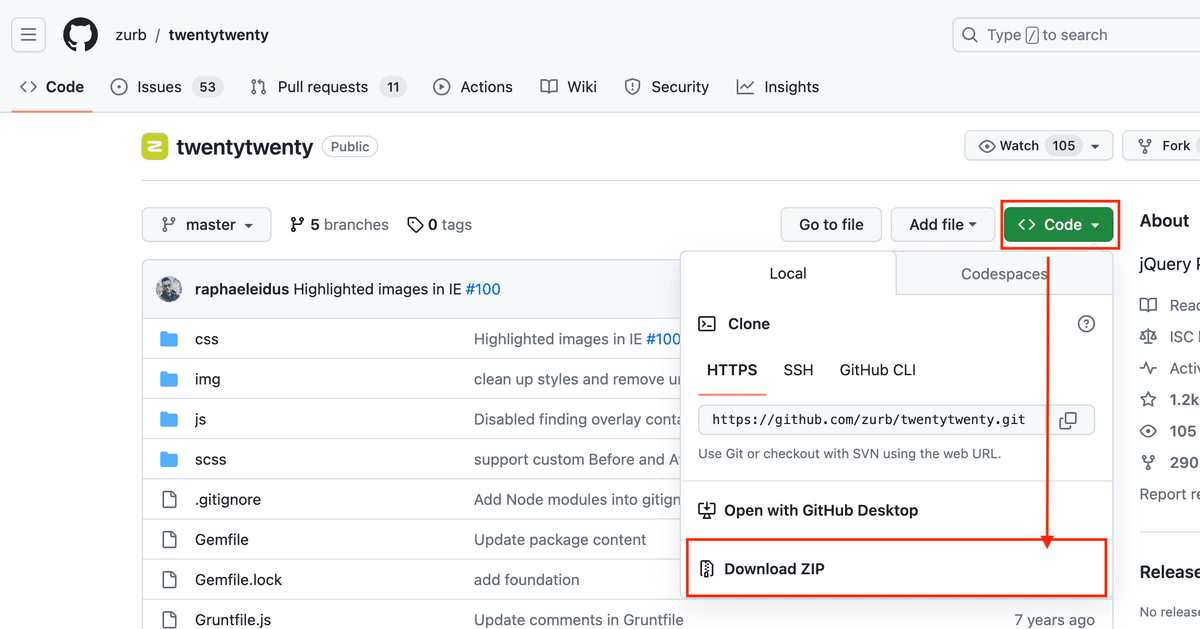The height and width of the screenshot is (629, 1200).
Task: Open the hamburger navigation menu
Action: (28, 35)
